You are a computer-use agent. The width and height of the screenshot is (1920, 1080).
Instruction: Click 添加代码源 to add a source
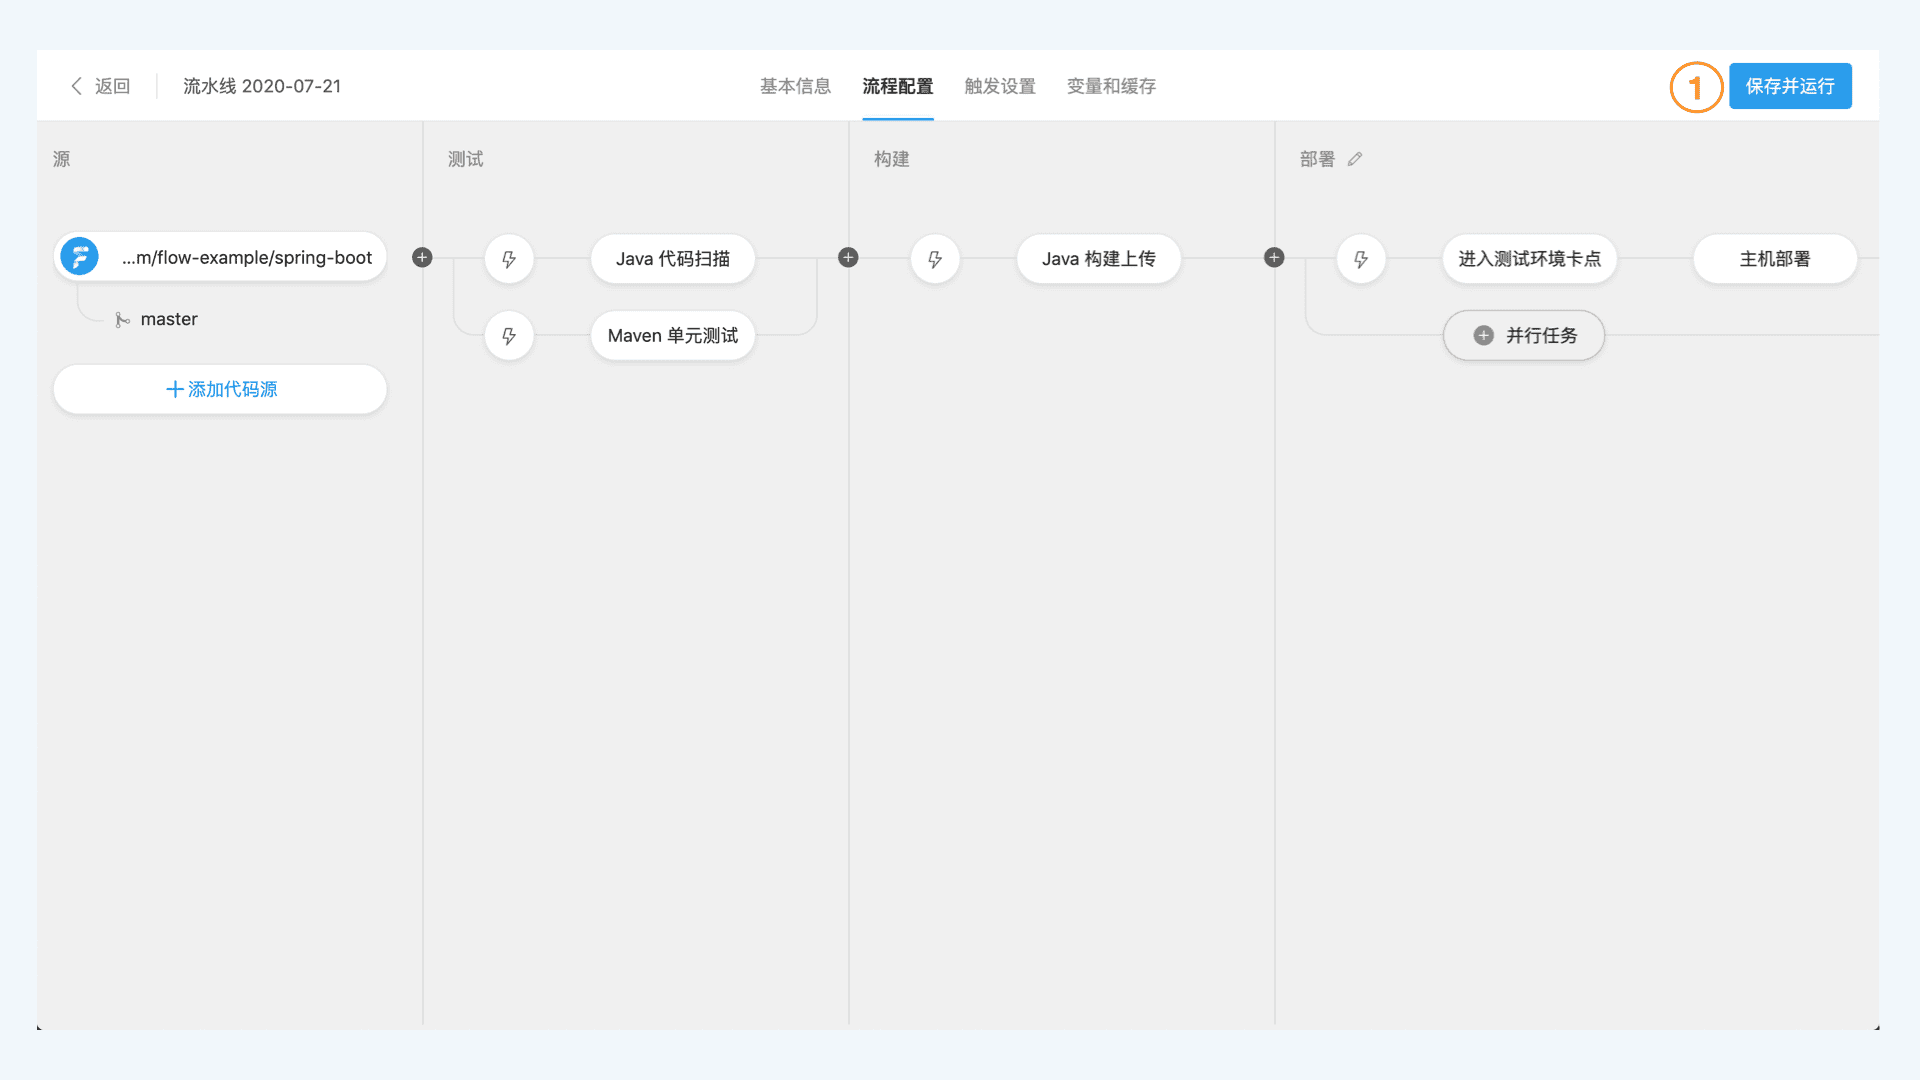(x=220, y=389)
